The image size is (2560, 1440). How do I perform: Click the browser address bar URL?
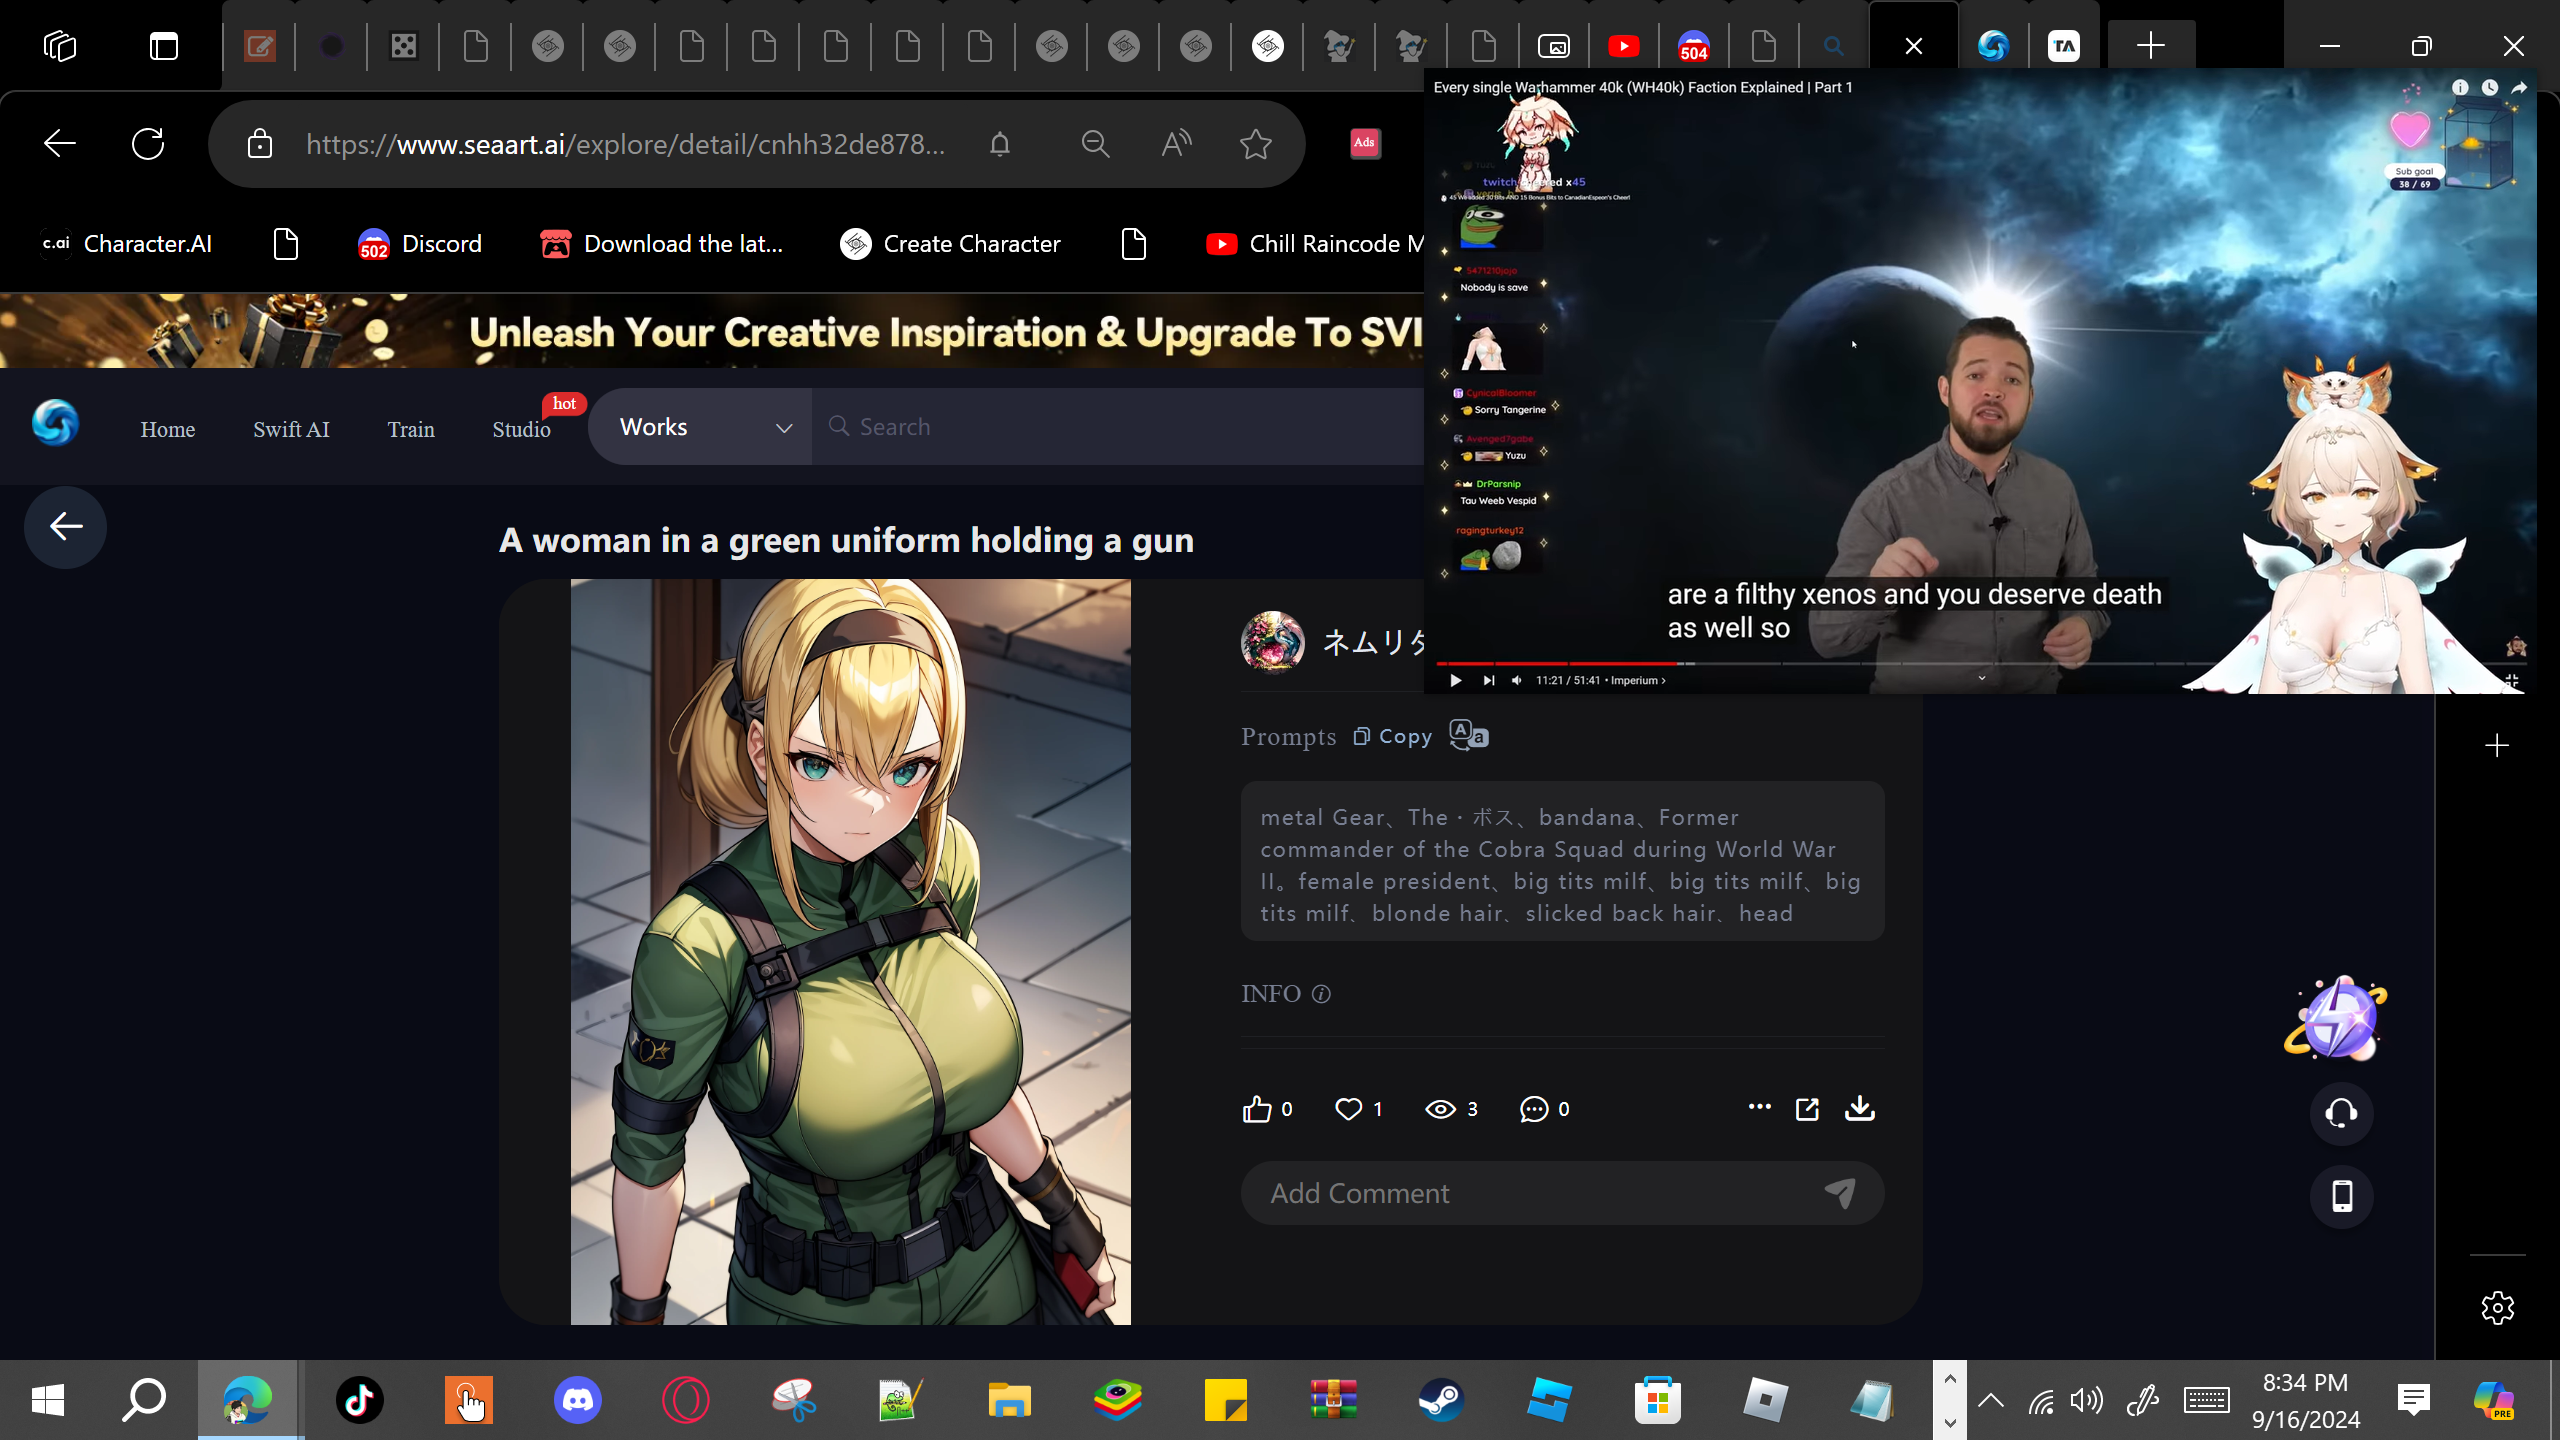coord(626,145)
